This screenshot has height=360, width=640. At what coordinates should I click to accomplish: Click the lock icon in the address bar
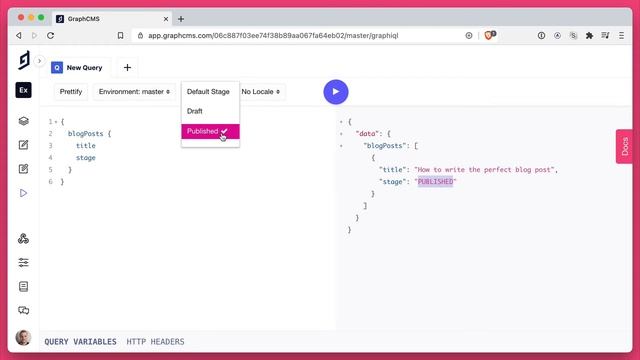pos(140,36)
